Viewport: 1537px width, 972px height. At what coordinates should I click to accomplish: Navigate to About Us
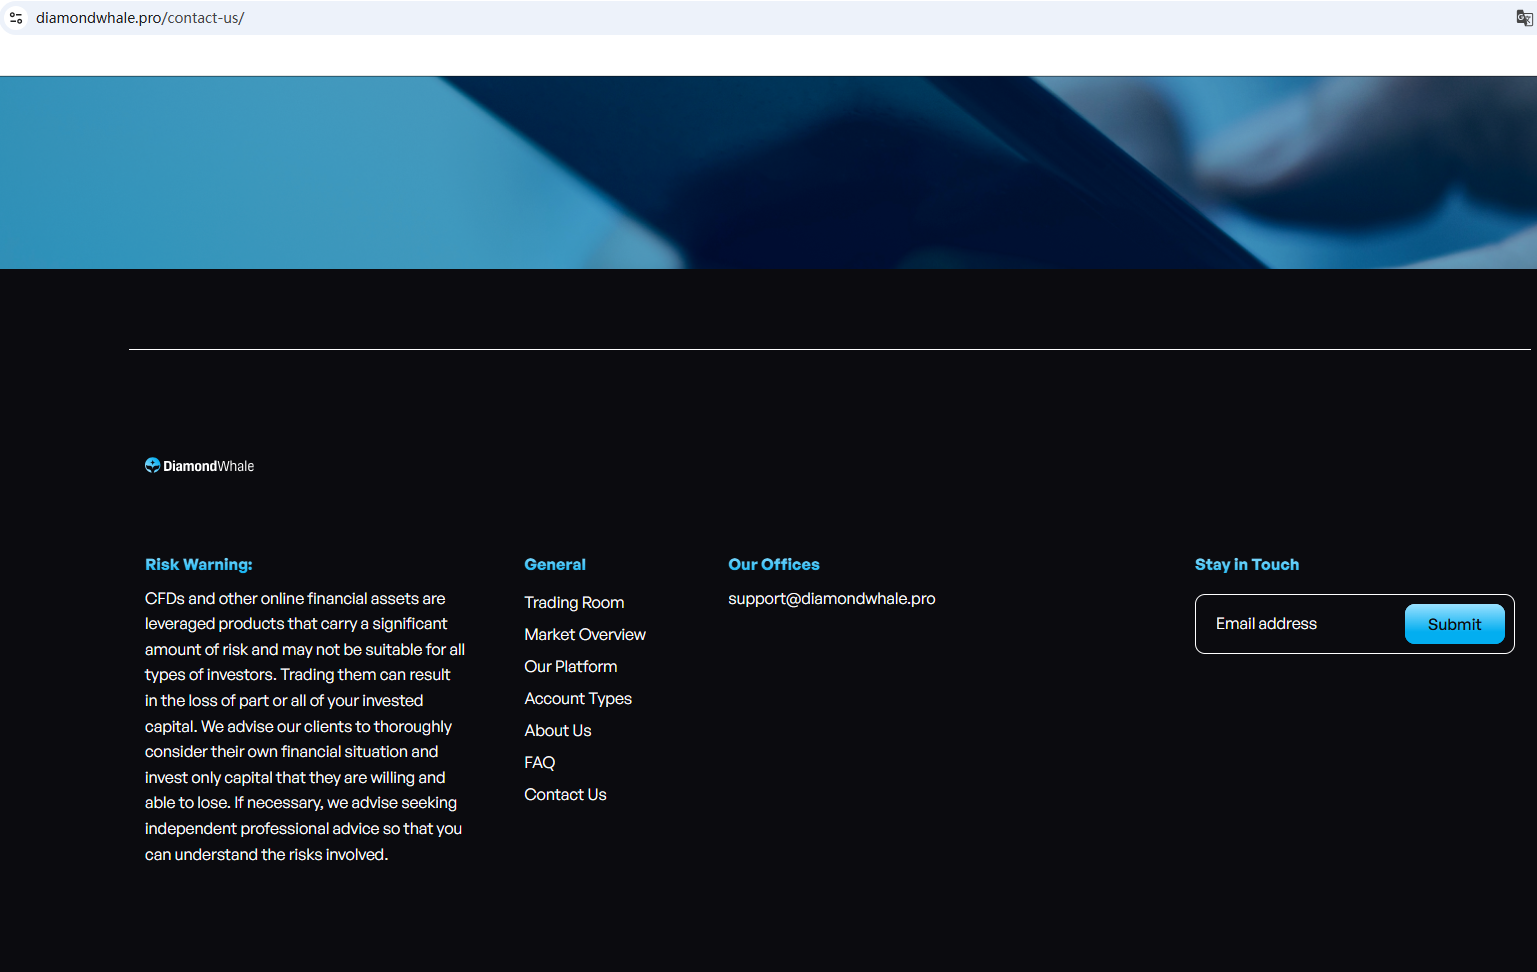point(558,730)
